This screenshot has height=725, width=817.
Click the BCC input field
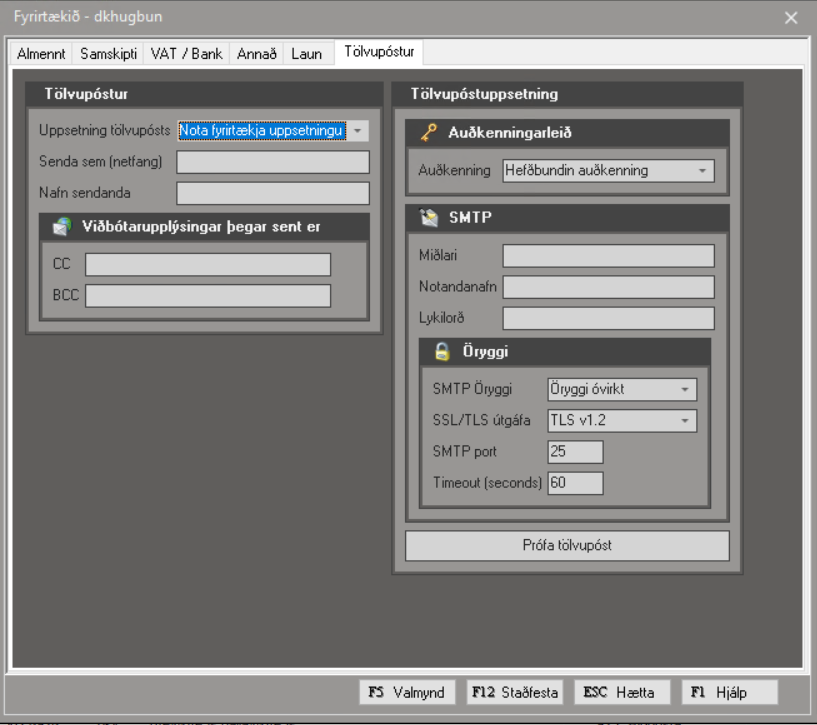coord(208,296)
